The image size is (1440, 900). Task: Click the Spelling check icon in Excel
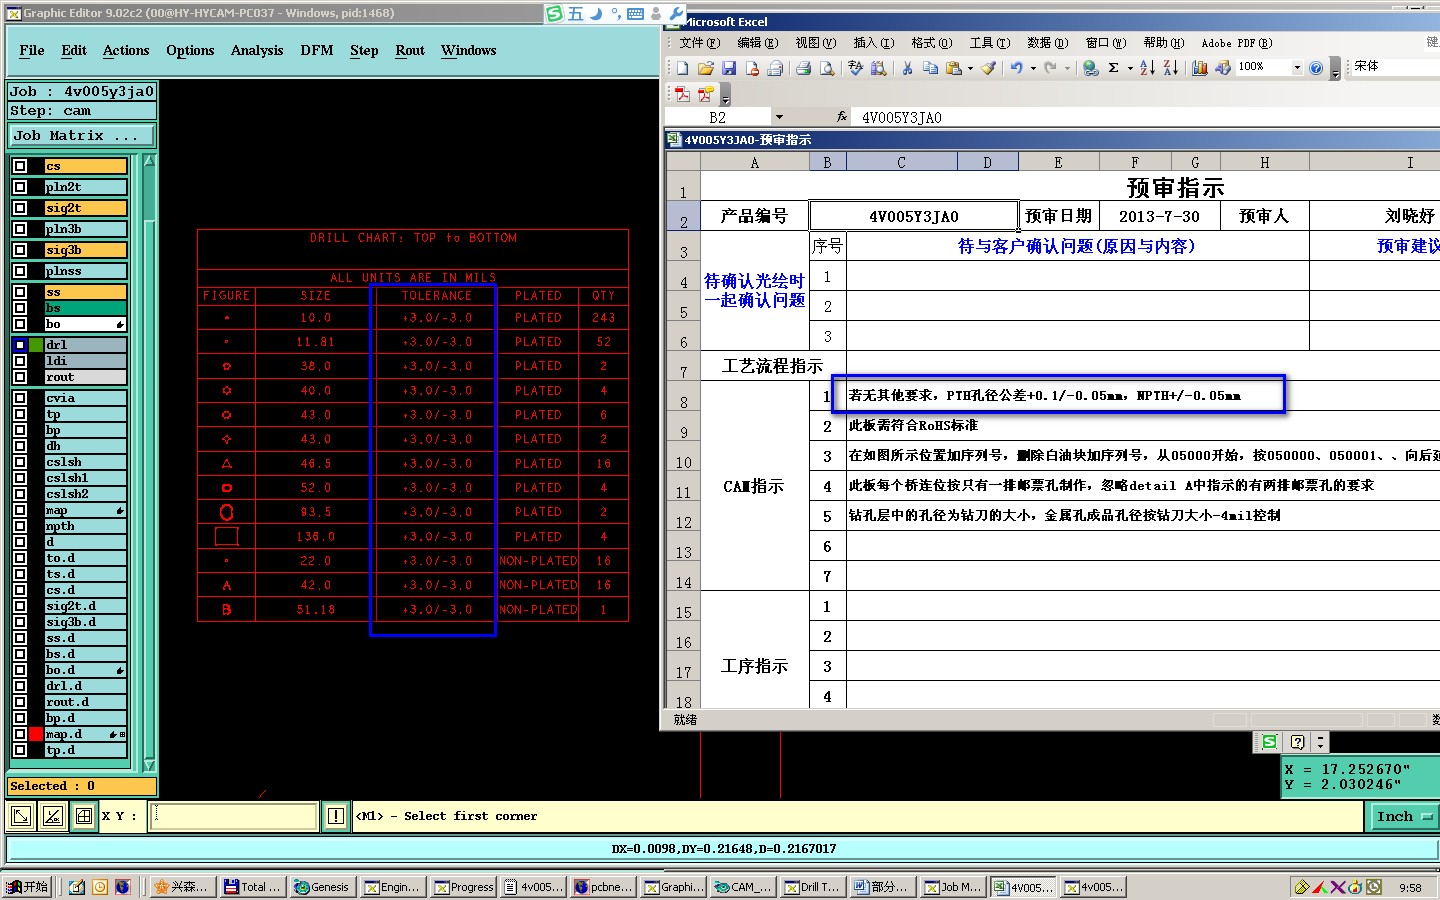[x=855, y=68]
